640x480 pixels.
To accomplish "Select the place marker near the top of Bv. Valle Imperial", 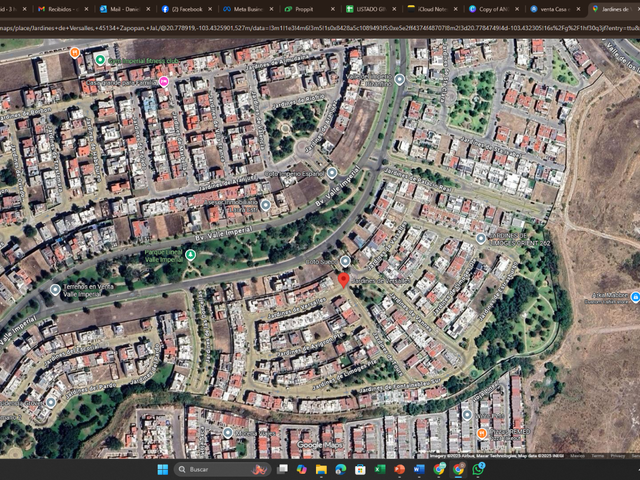I will (x=400, y=79).
